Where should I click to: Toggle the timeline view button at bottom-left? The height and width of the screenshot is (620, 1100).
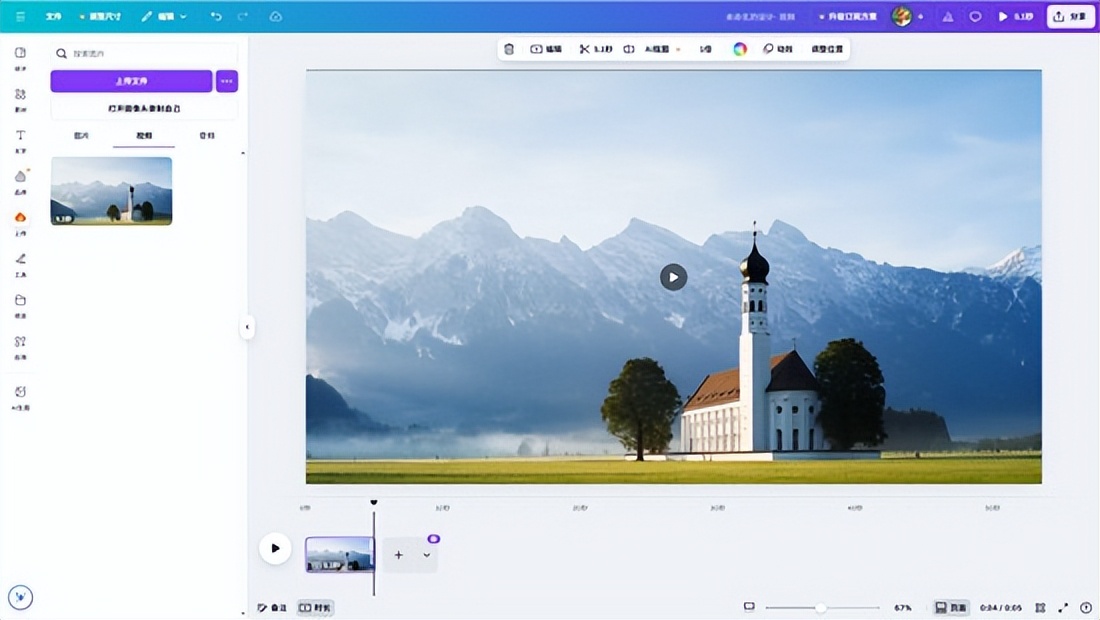click(315, 607)
